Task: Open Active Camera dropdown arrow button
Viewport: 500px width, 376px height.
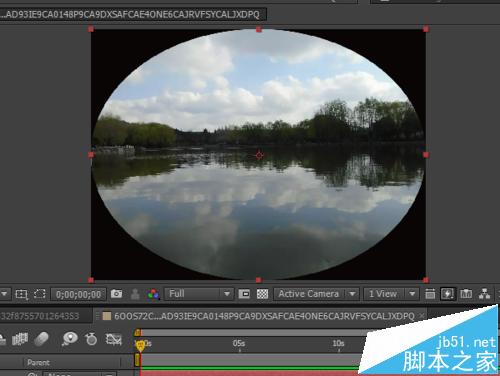Action: pos(352,294)
